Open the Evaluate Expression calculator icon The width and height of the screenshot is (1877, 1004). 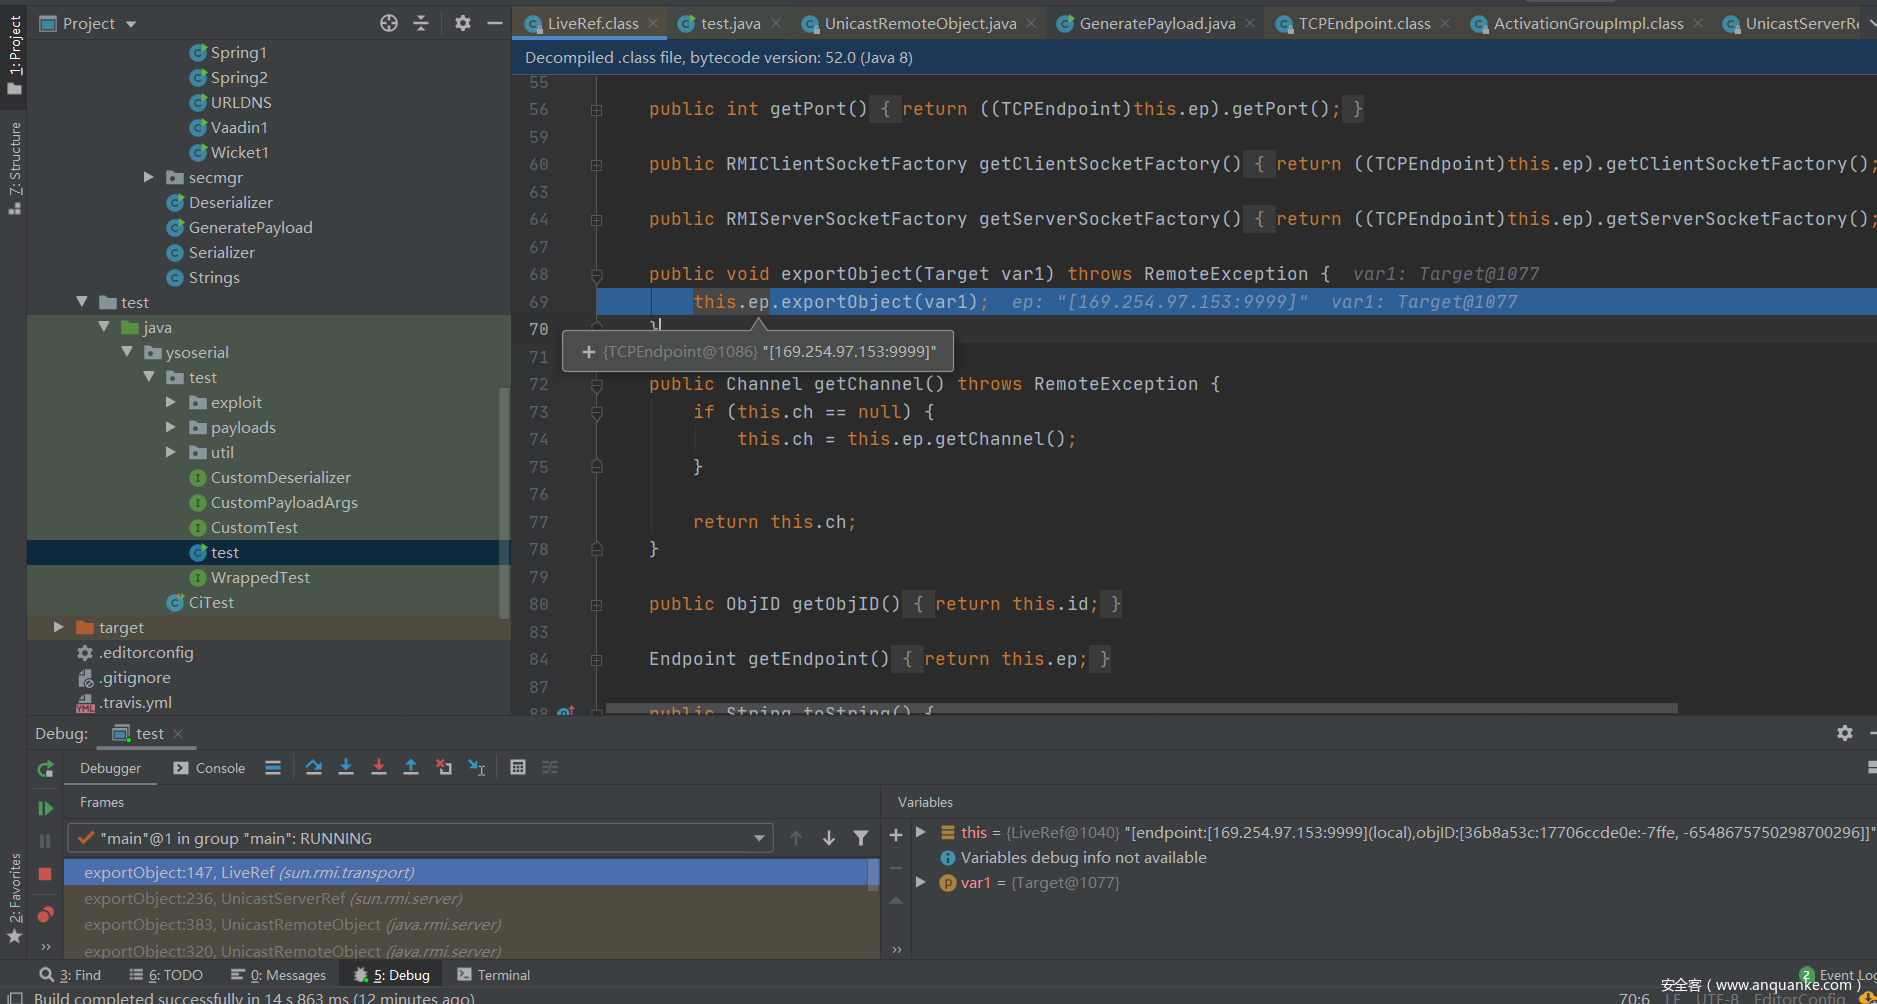(x=518, y=767)
